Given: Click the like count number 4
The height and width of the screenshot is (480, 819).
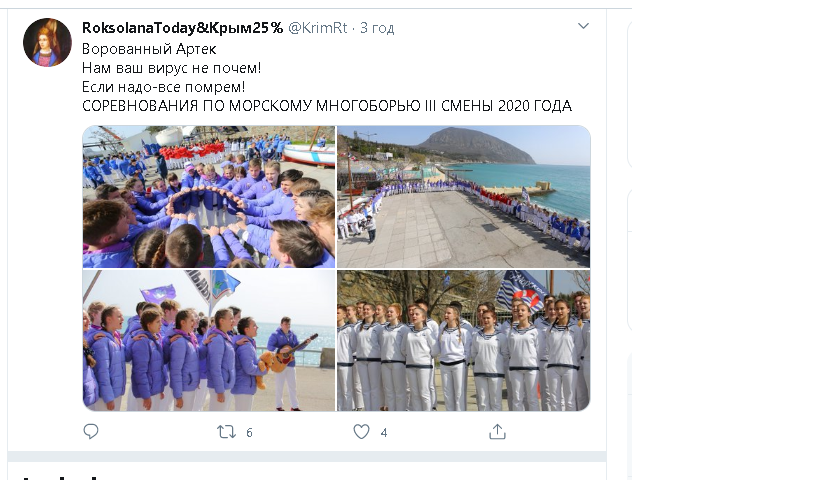Looking at the screenshot, I should click(x=384, y=432).
